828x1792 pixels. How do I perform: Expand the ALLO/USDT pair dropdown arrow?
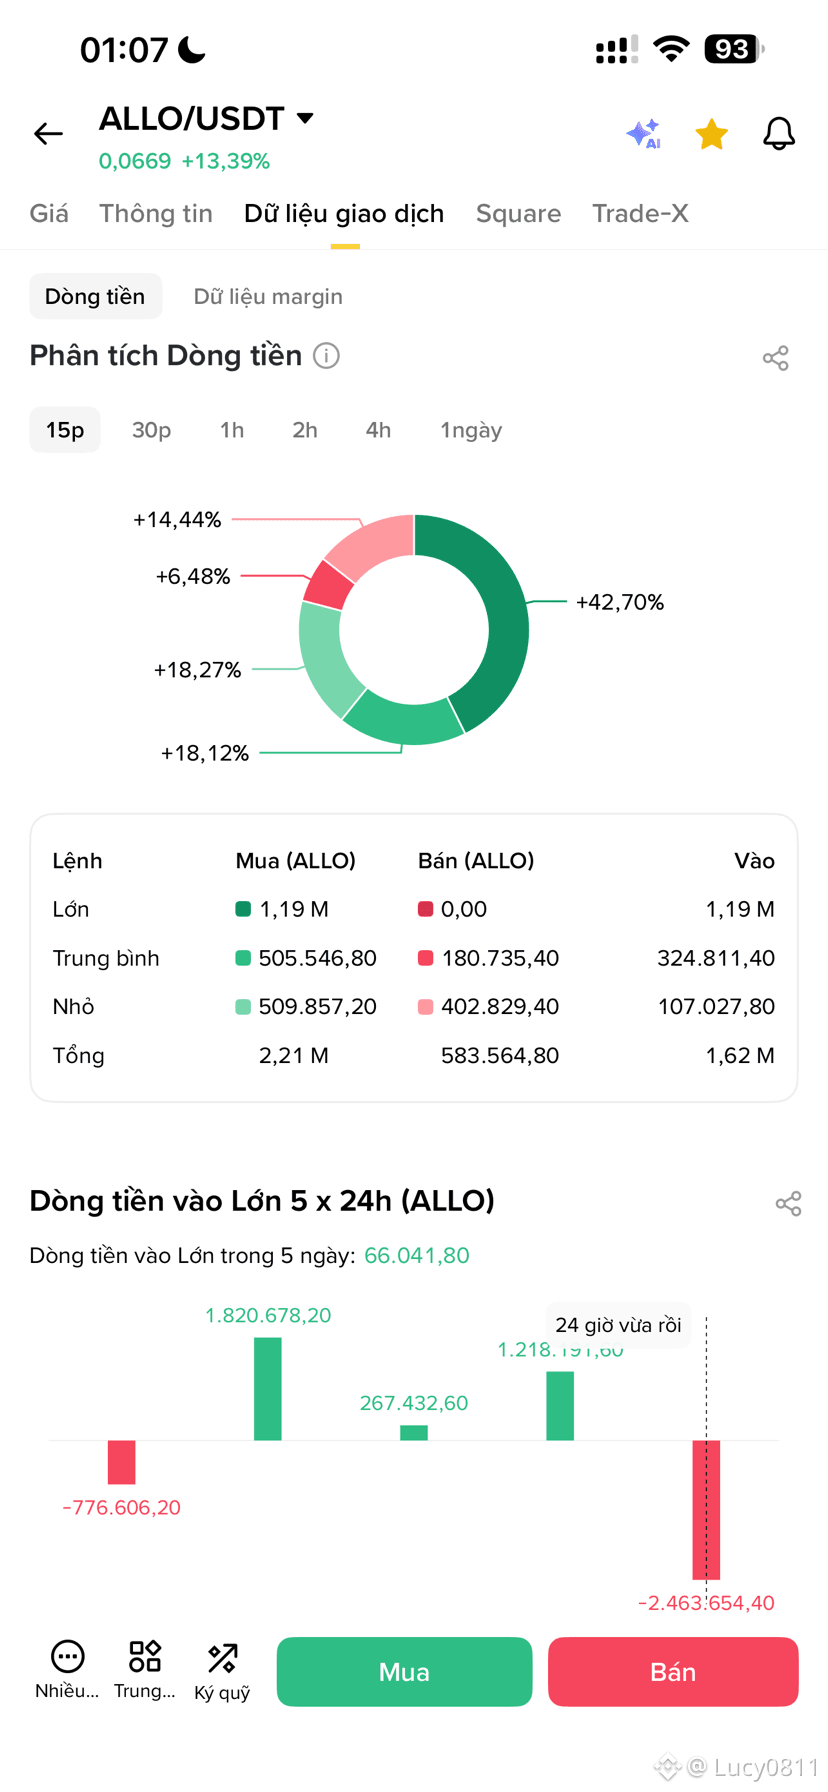tap(305, 118)
